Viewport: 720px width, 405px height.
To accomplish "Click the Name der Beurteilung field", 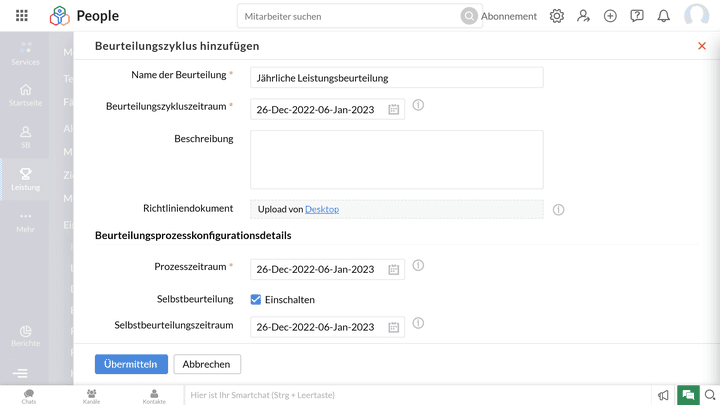I will coord(397,78).
